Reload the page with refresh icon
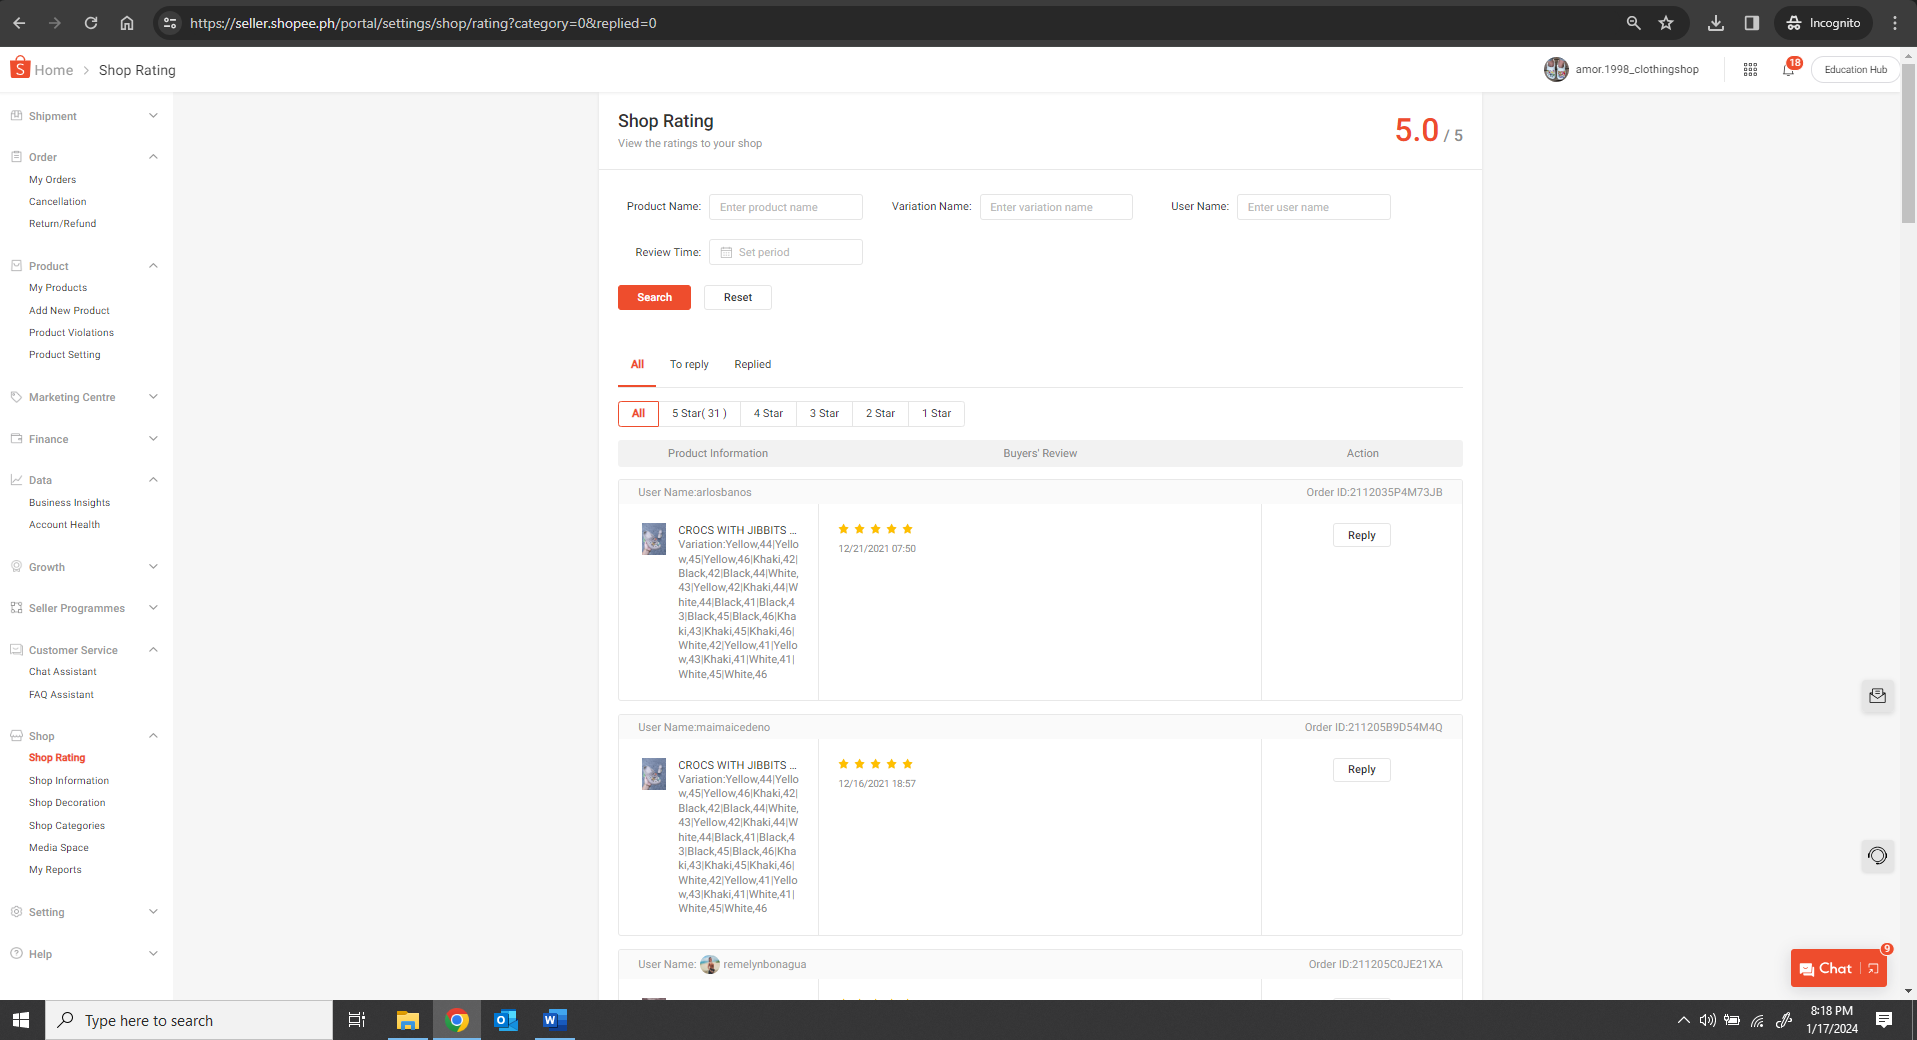This screenshot has height=1040, width=1917. 91,23
